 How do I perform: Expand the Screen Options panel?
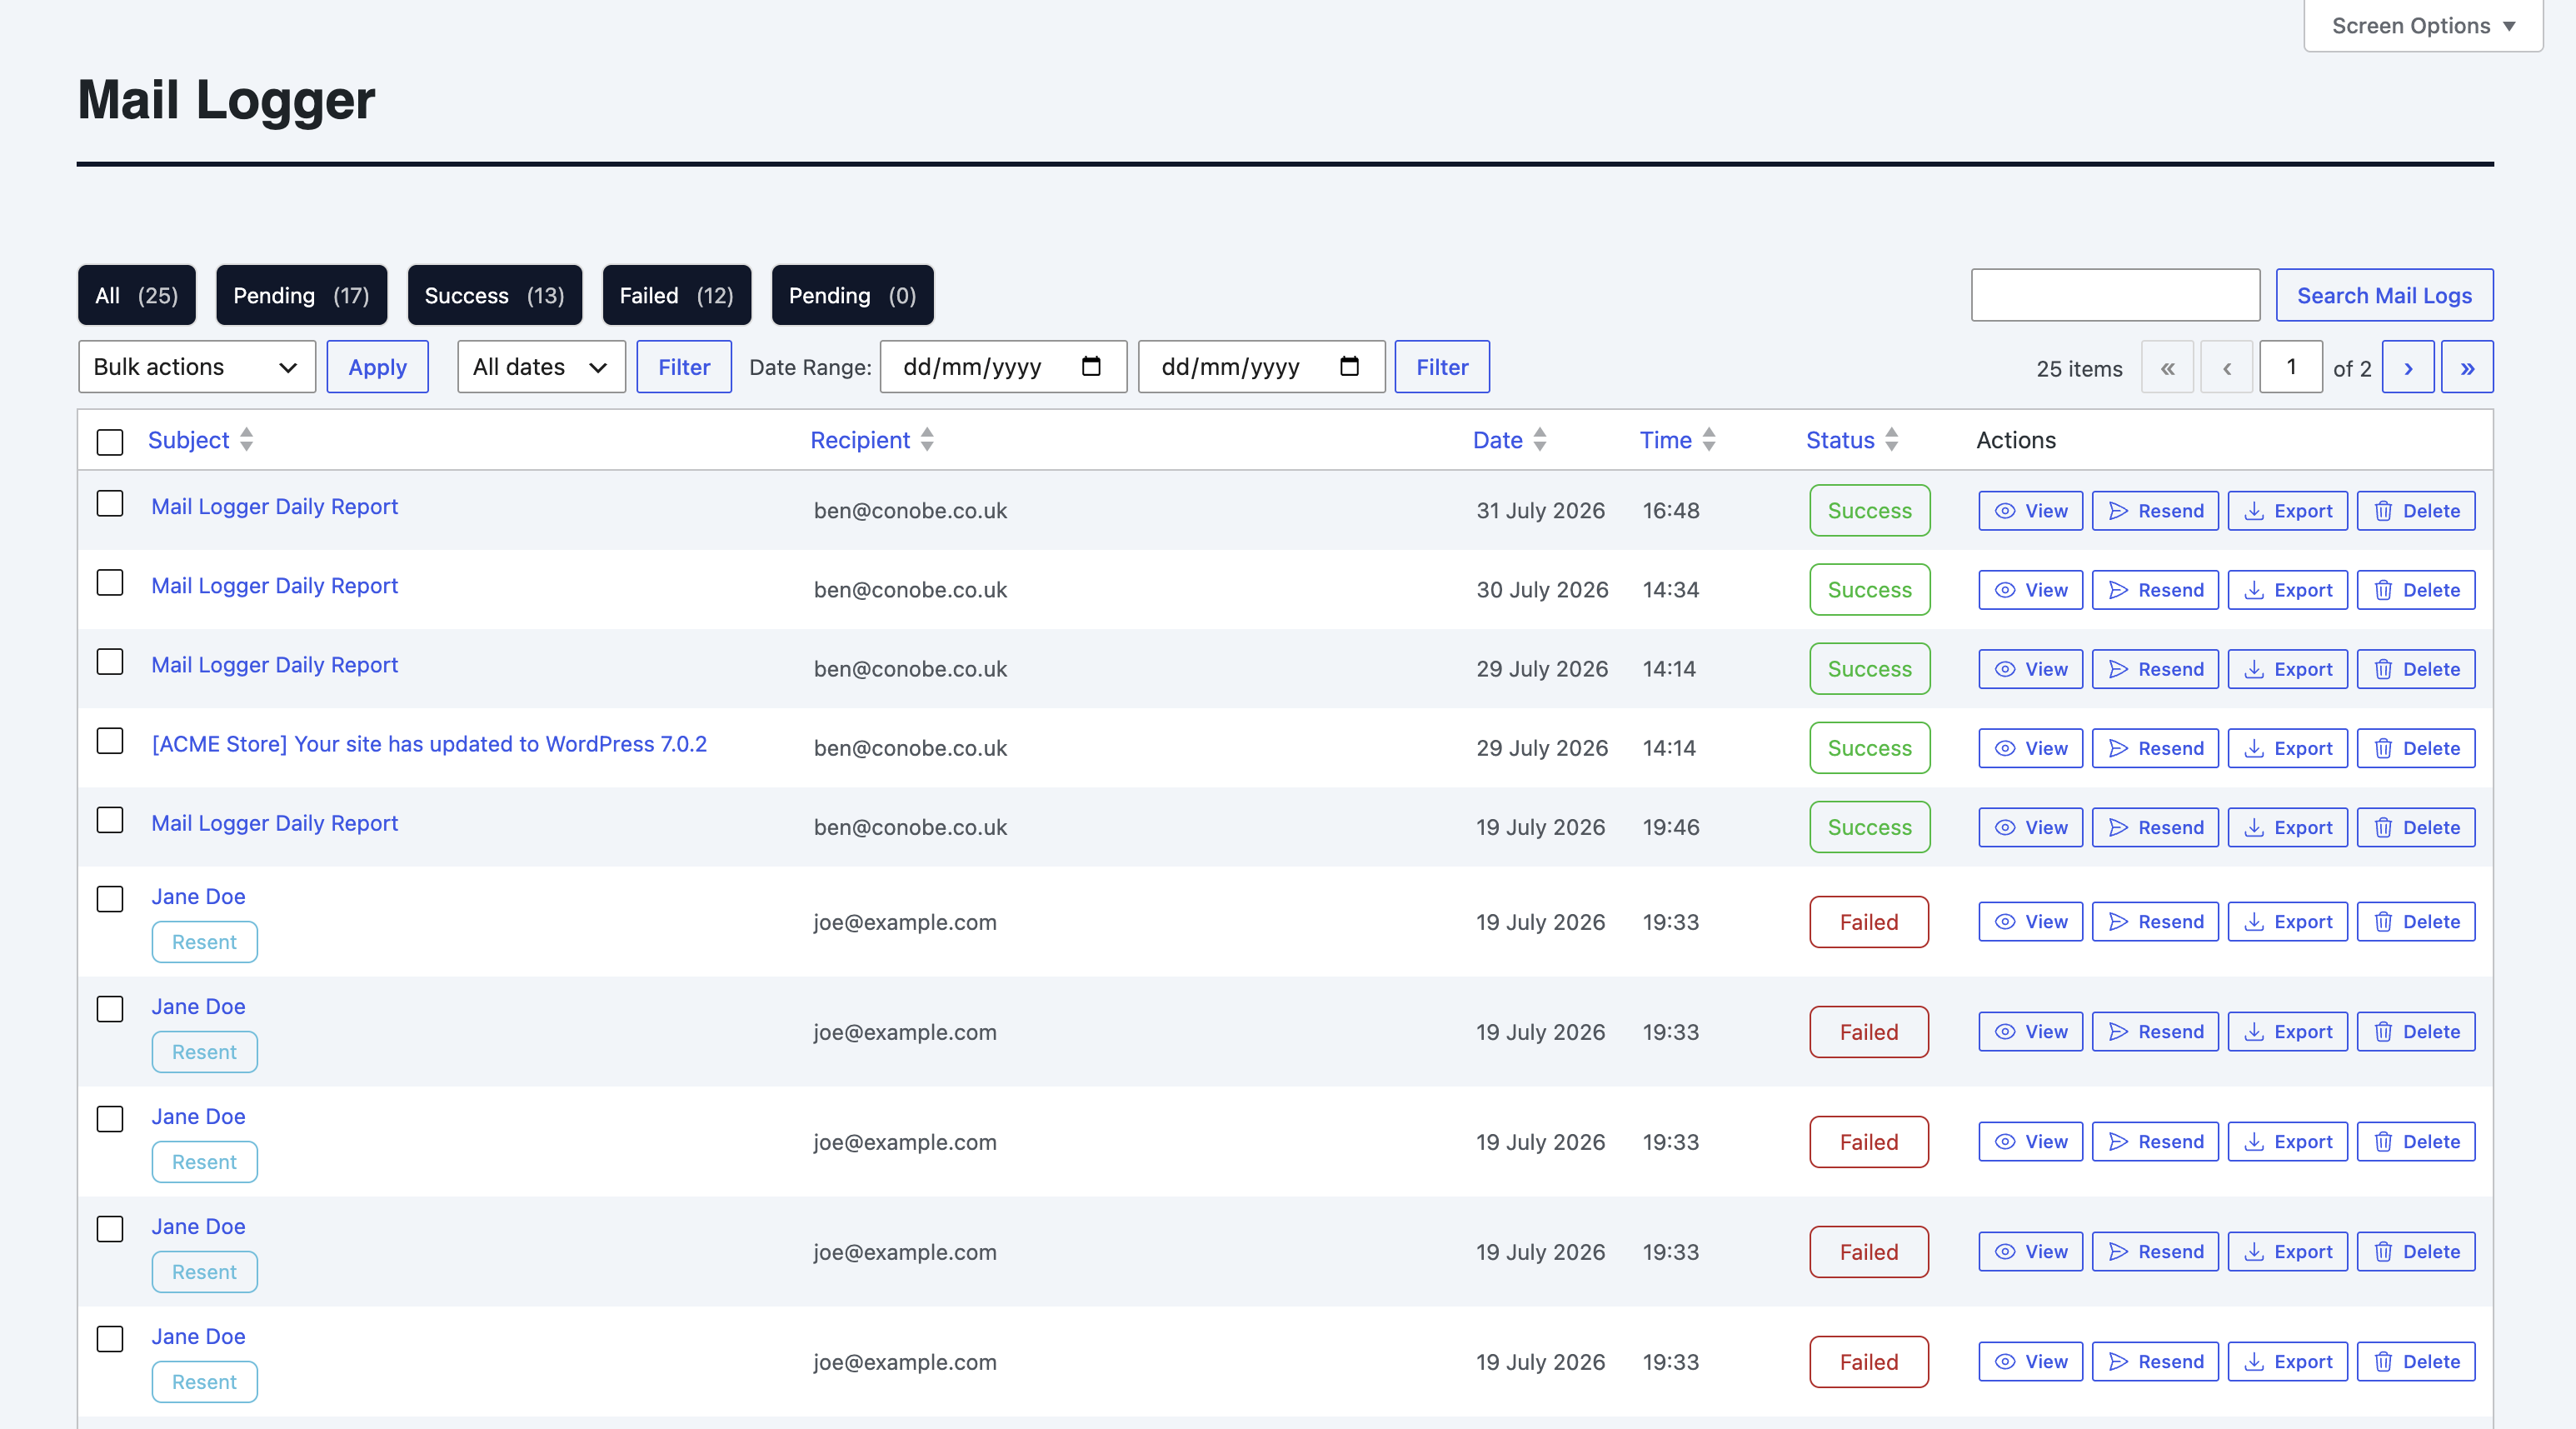(2423, 26)
